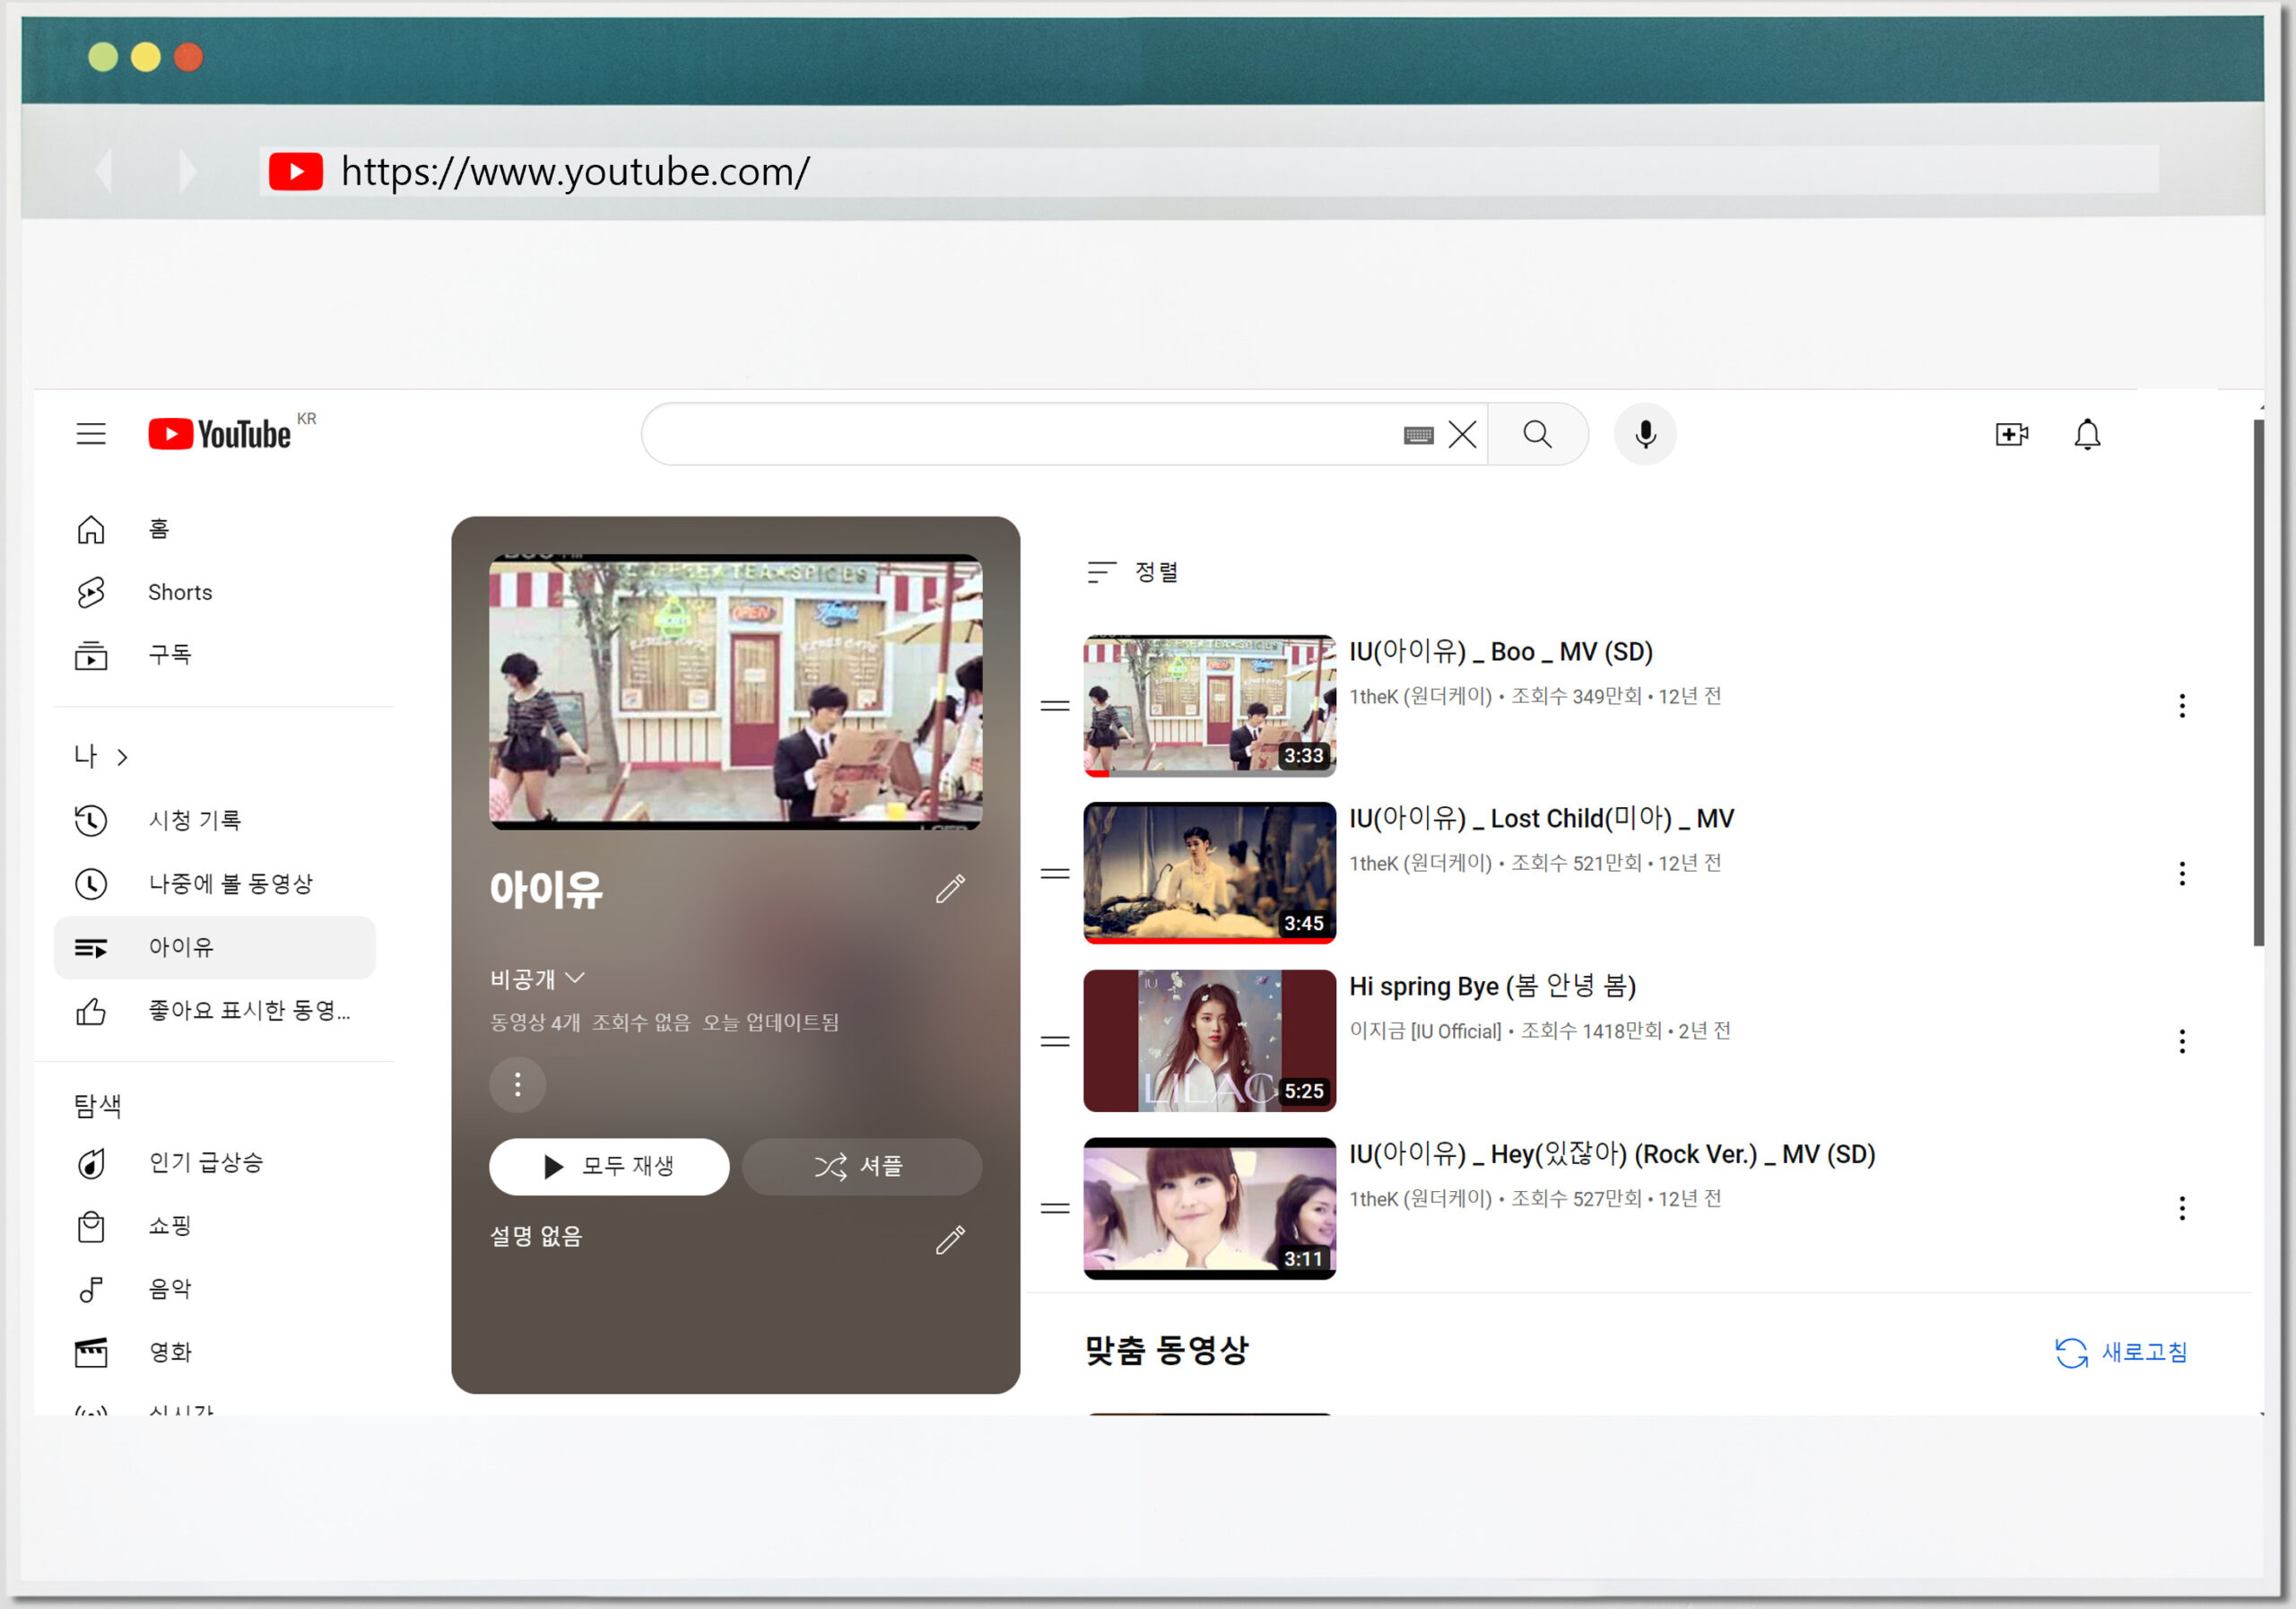
Task: Open the notifications bell
Action: [2087, 434]
